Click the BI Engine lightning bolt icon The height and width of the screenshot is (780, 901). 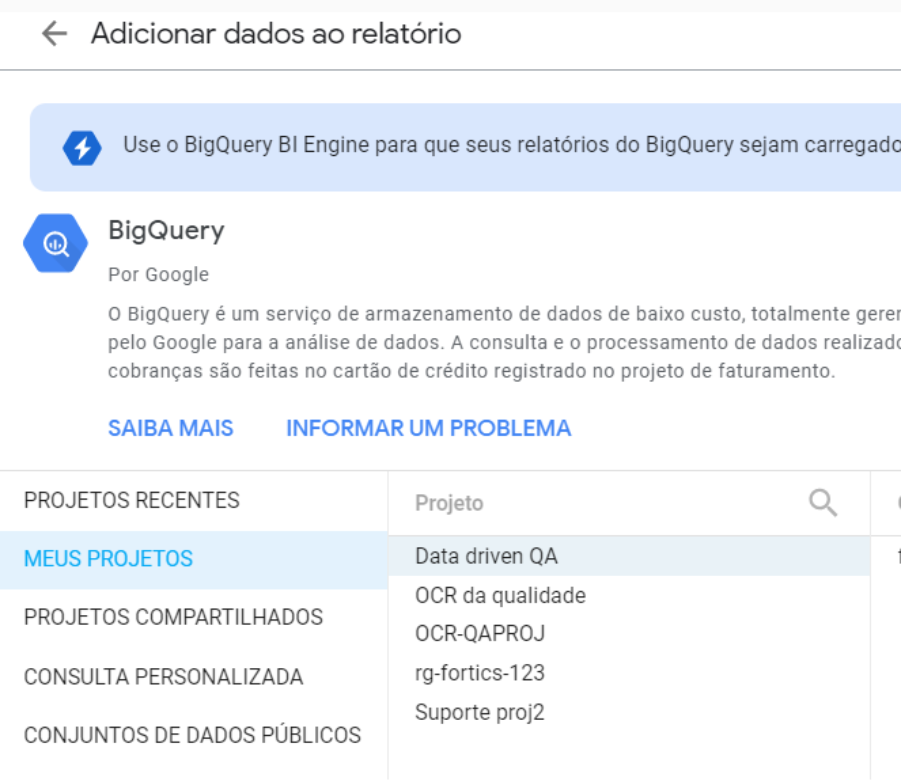(82, 148)
